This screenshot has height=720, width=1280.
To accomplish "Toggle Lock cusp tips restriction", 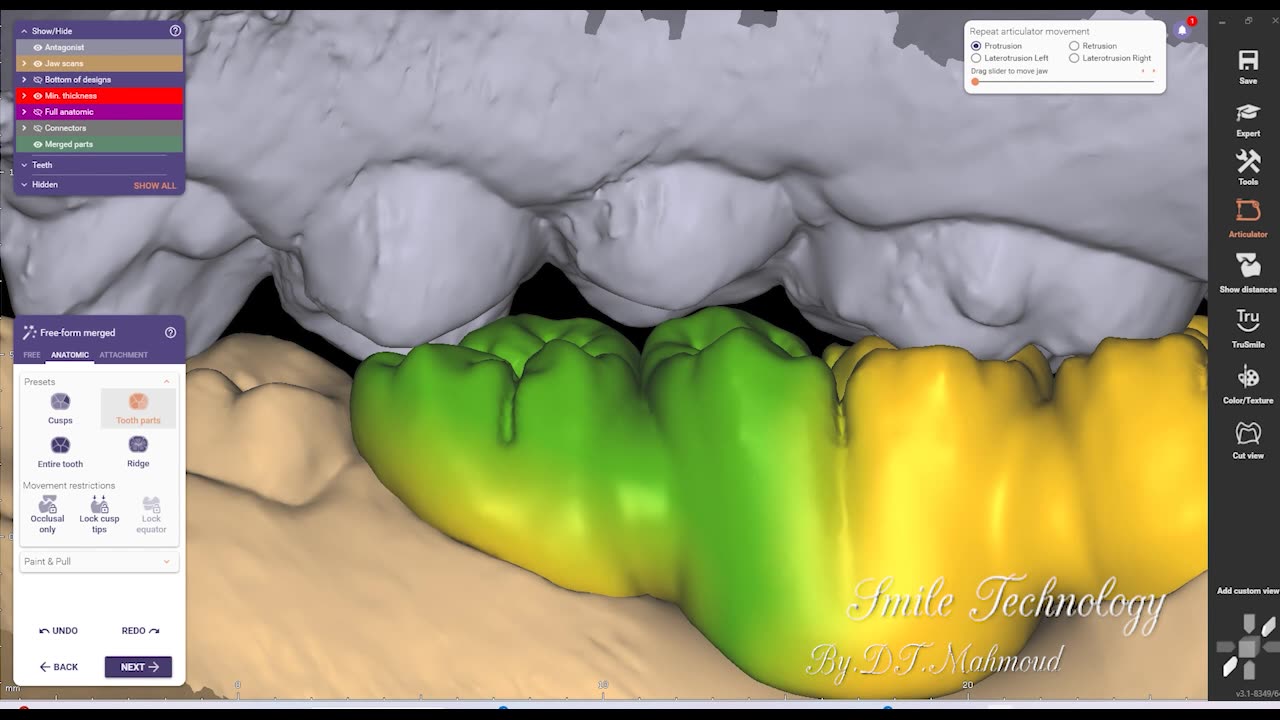I will [x=99, y=514].
